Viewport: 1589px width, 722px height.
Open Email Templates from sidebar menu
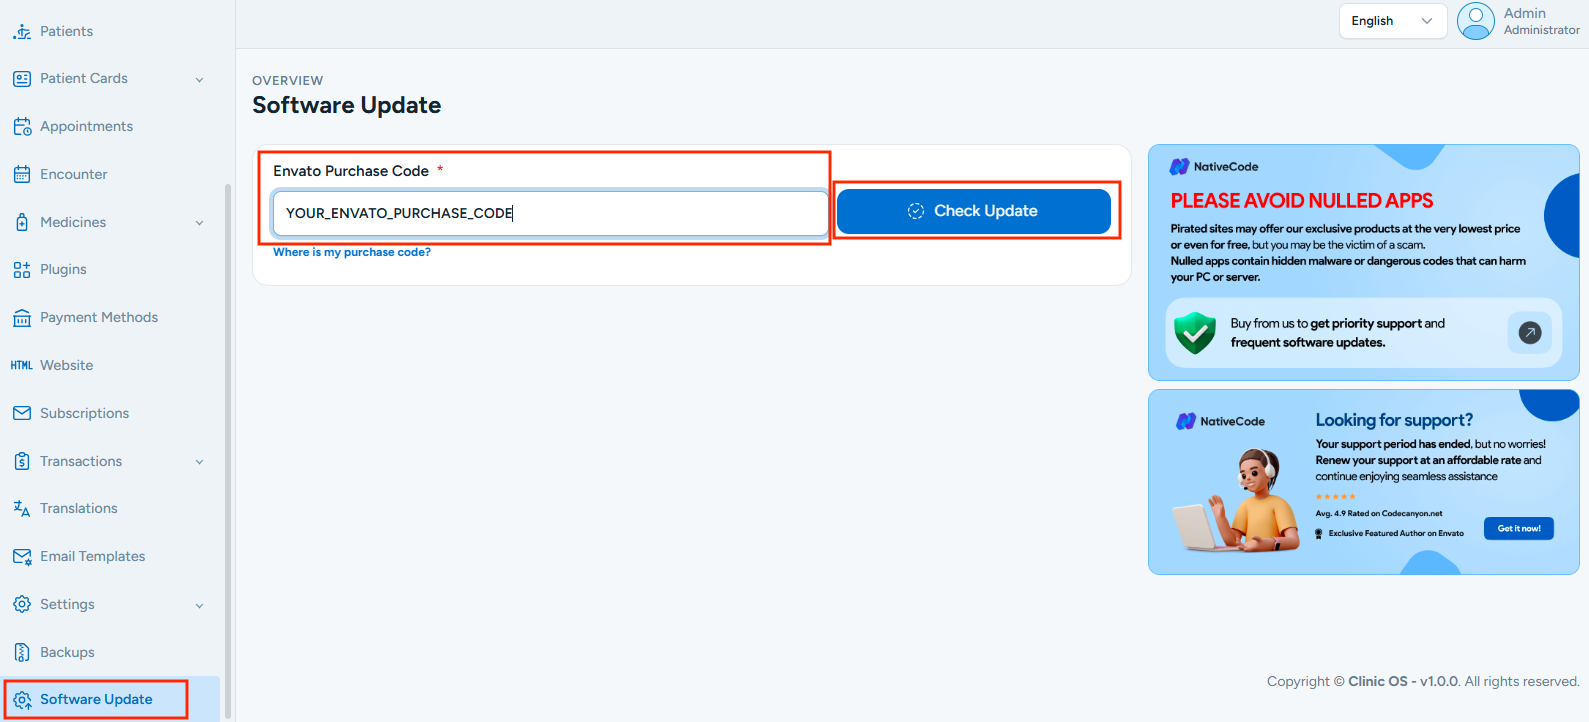point(92,557)
